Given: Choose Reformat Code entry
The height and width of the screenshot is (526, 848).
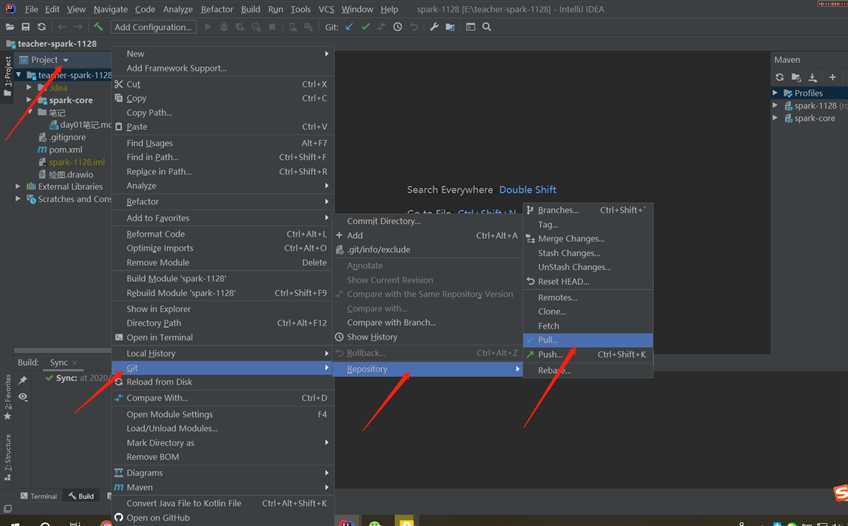Looking at the screenshot, I should [x=222, y=234].
